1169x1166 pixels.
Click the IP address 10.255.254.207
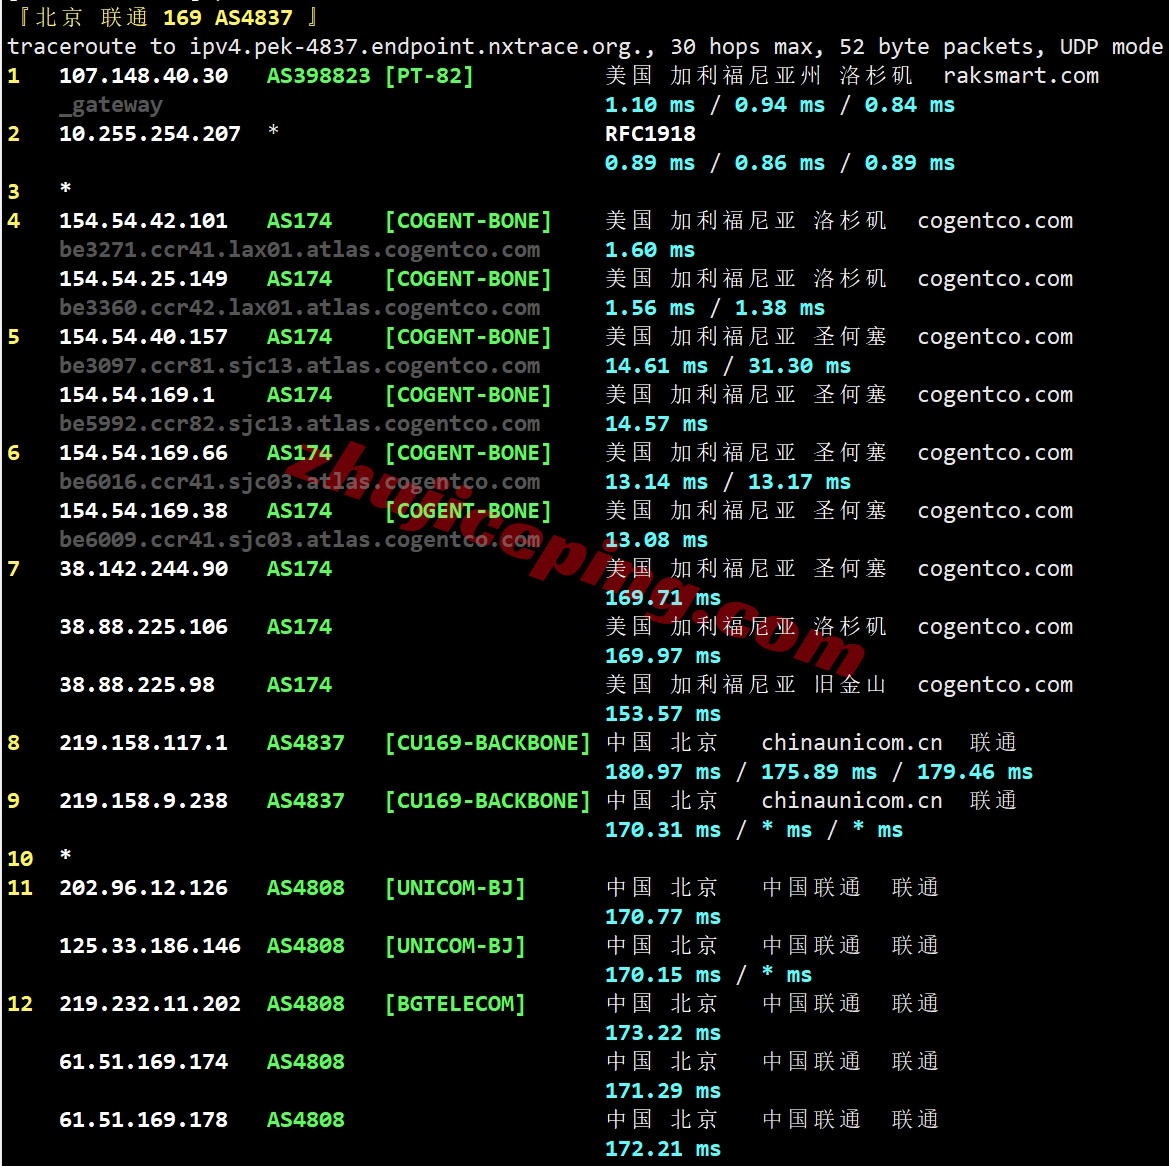[150, 133]
